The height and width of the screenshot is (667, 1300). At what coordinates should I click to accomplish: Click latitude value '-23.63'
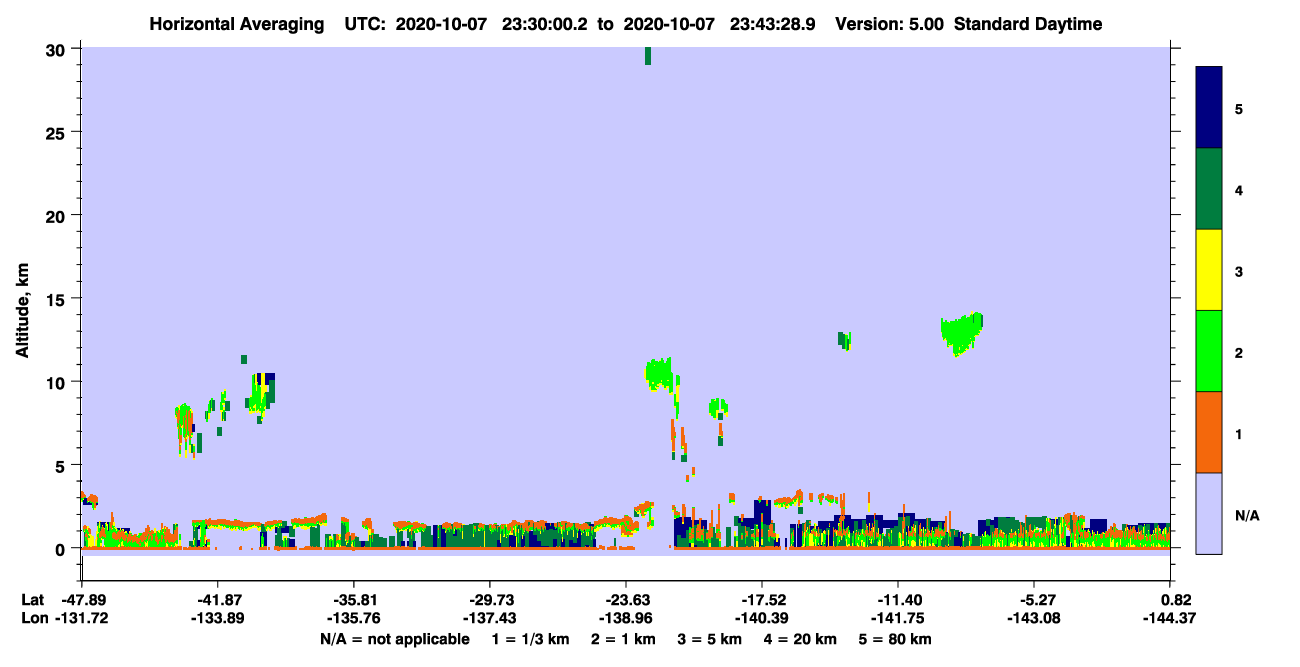click(625, 600)
